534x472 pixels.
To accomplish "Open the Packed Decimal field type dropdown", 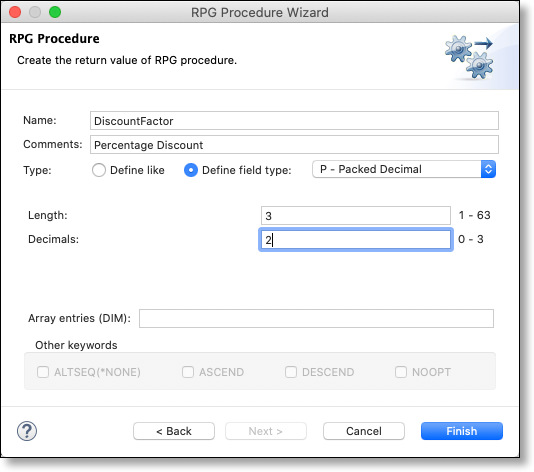I will (404, 169).
